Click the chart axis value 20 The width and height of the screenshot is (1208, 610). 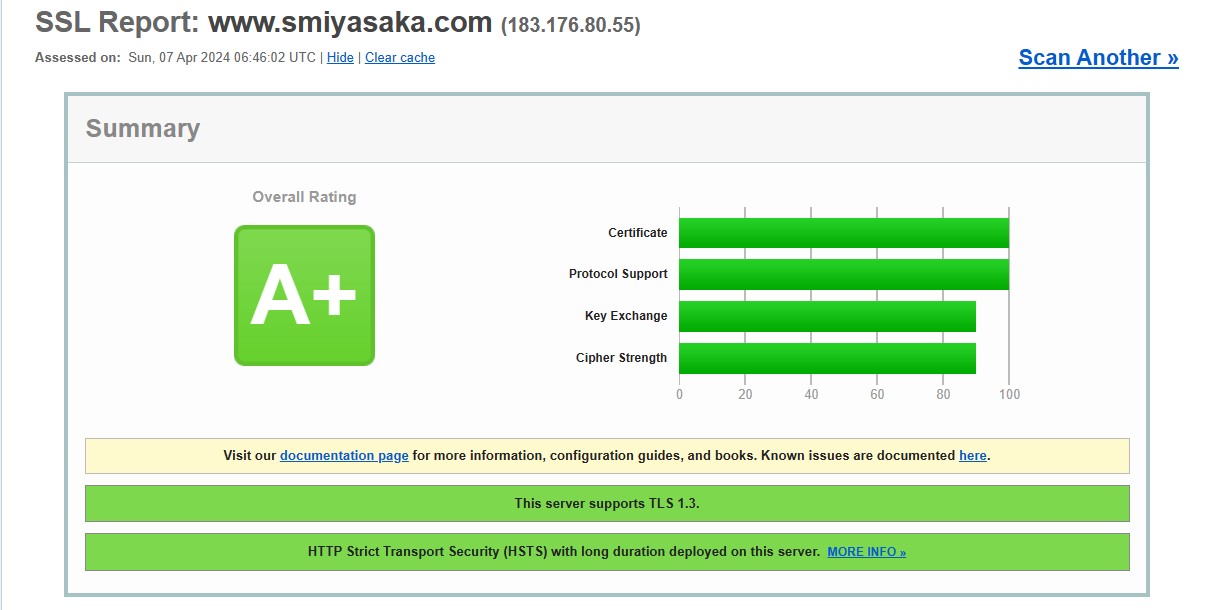pos(745,394)
